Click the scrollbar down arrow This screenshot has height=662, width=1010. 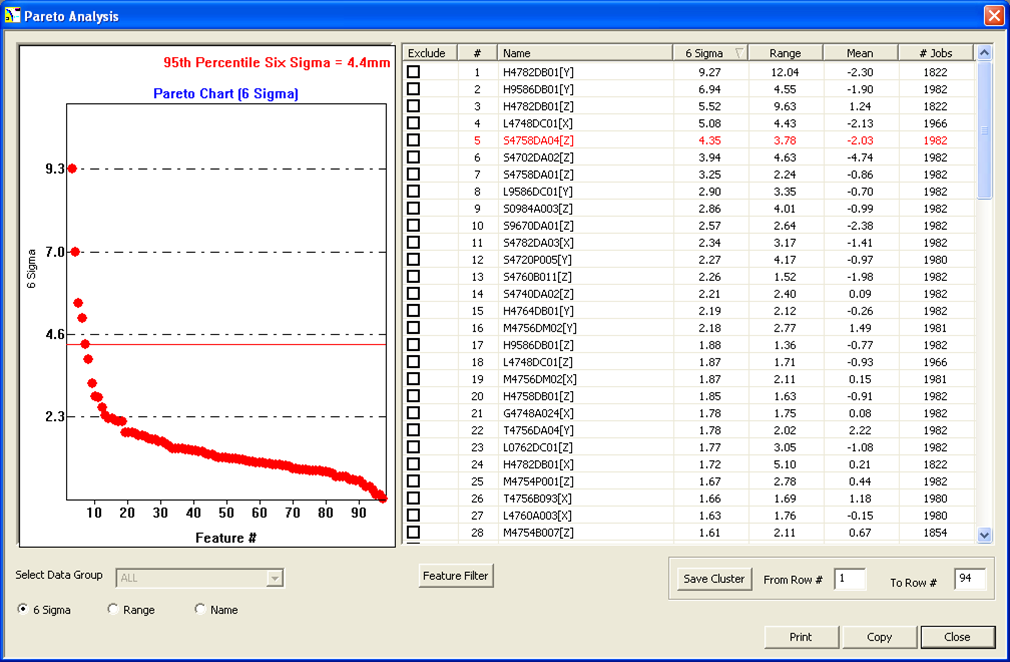click(x=982, y=534)
